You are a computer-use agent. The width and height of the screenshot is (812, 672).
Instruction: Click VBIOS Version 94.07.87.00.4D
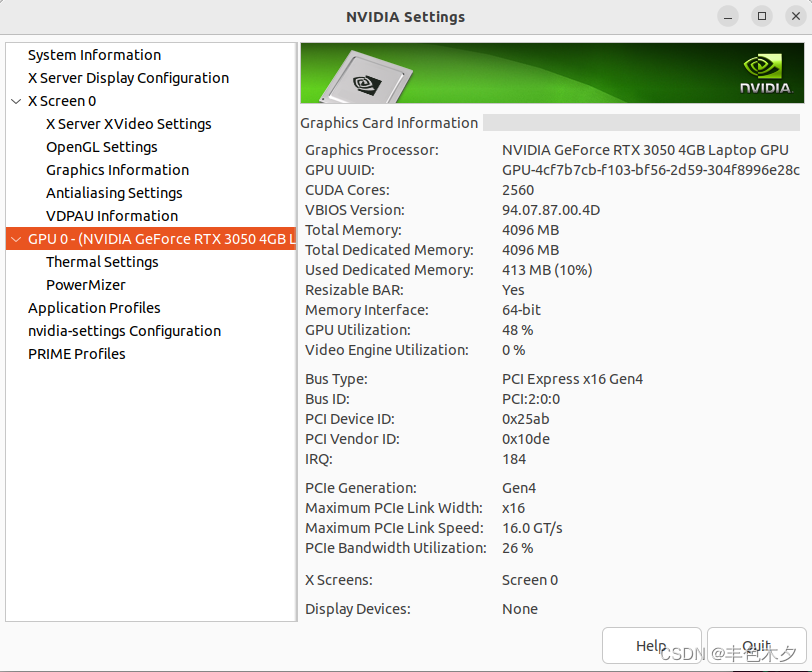[x=551, y=210]
